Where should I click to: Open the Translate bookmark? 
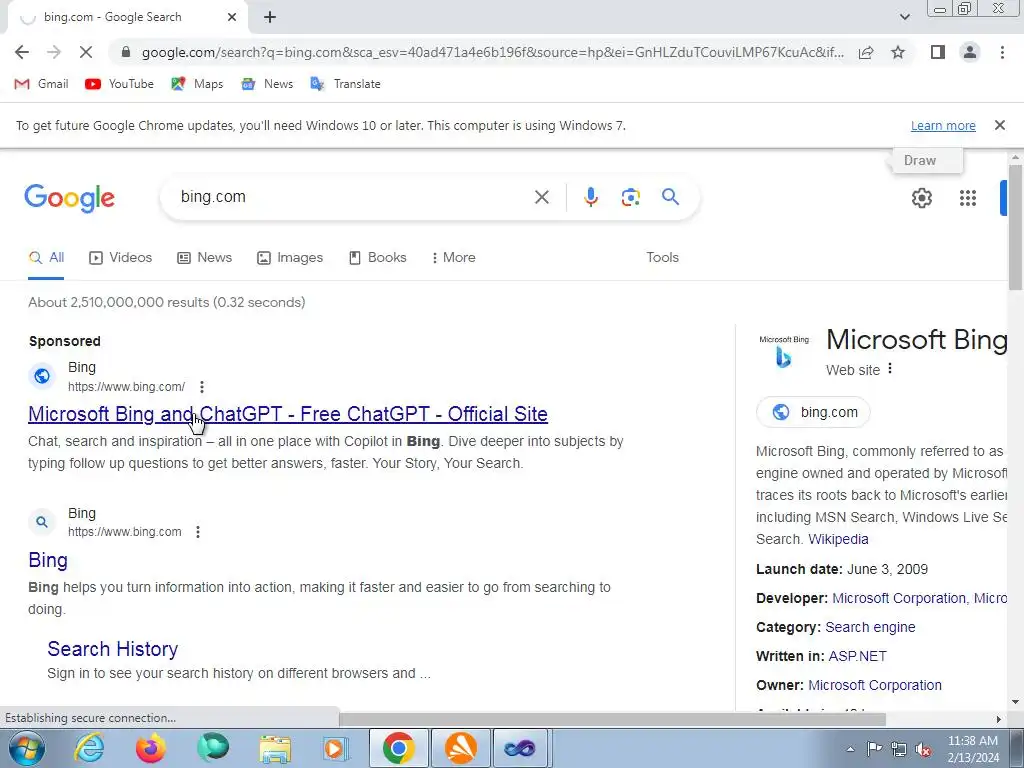click(345, 84)
